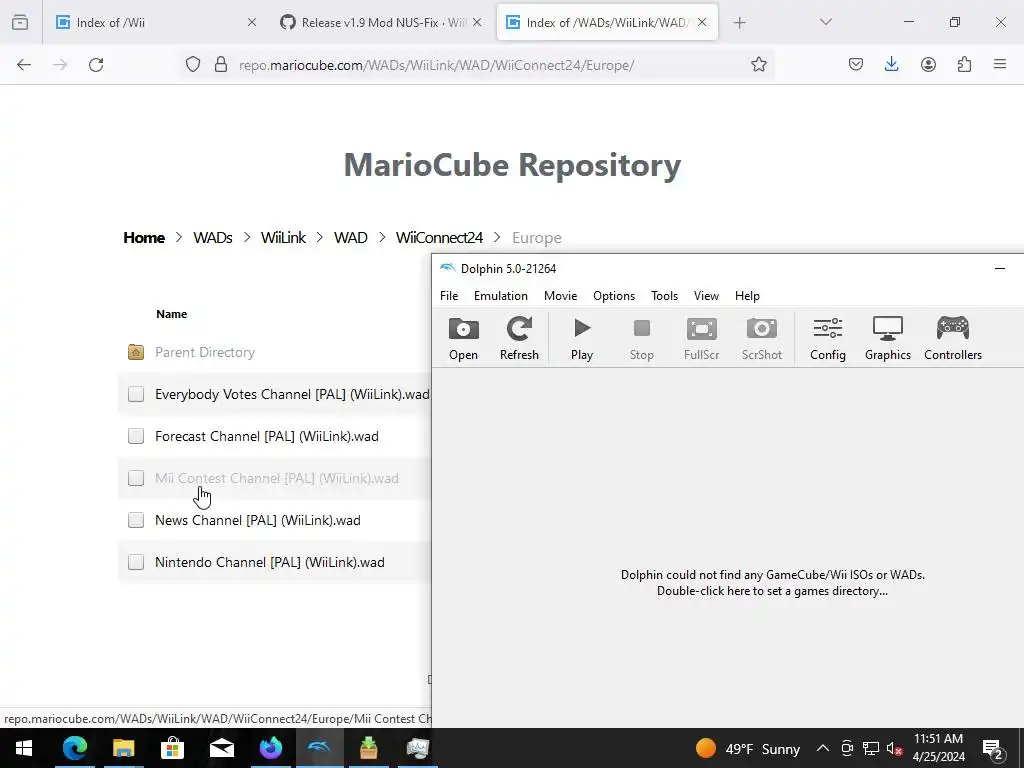The width and height of the screenshot is (1024, 768).
Task: Download Forecast Channel [PAL] wad file
Action: coord(266,436)
